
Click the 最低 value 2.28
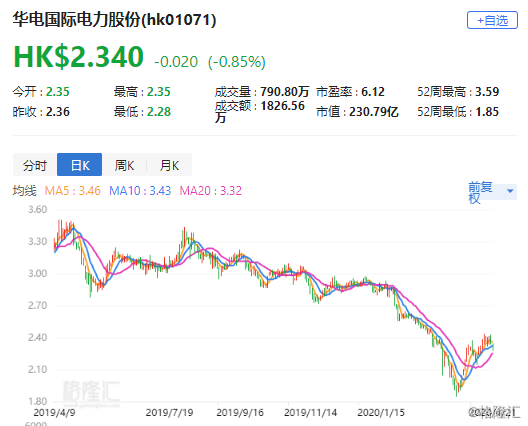(159, 111)
